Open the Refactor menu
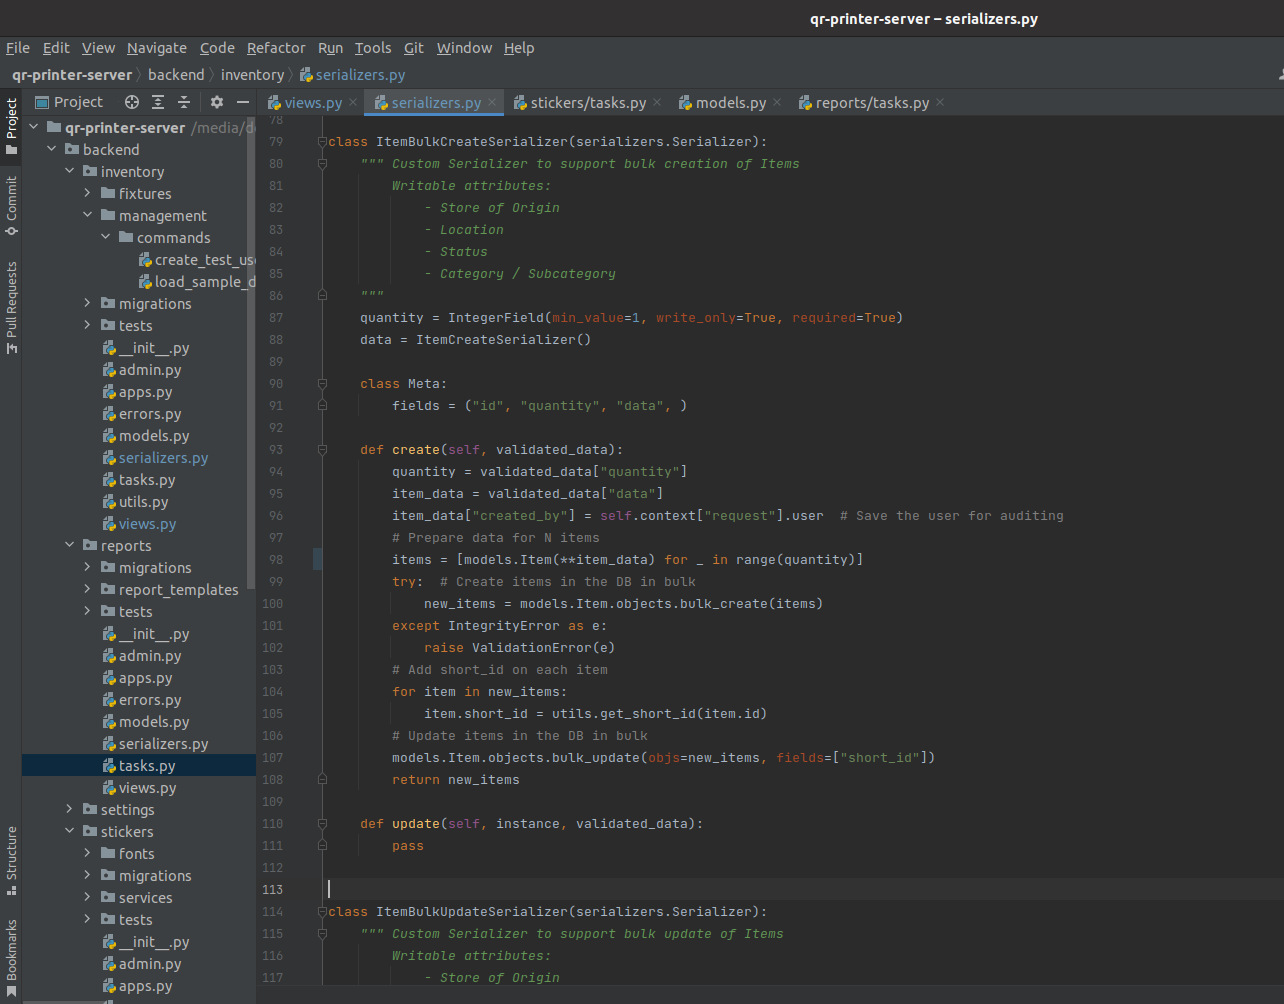The image size is (1284, 1004). (x=276, y=48)
